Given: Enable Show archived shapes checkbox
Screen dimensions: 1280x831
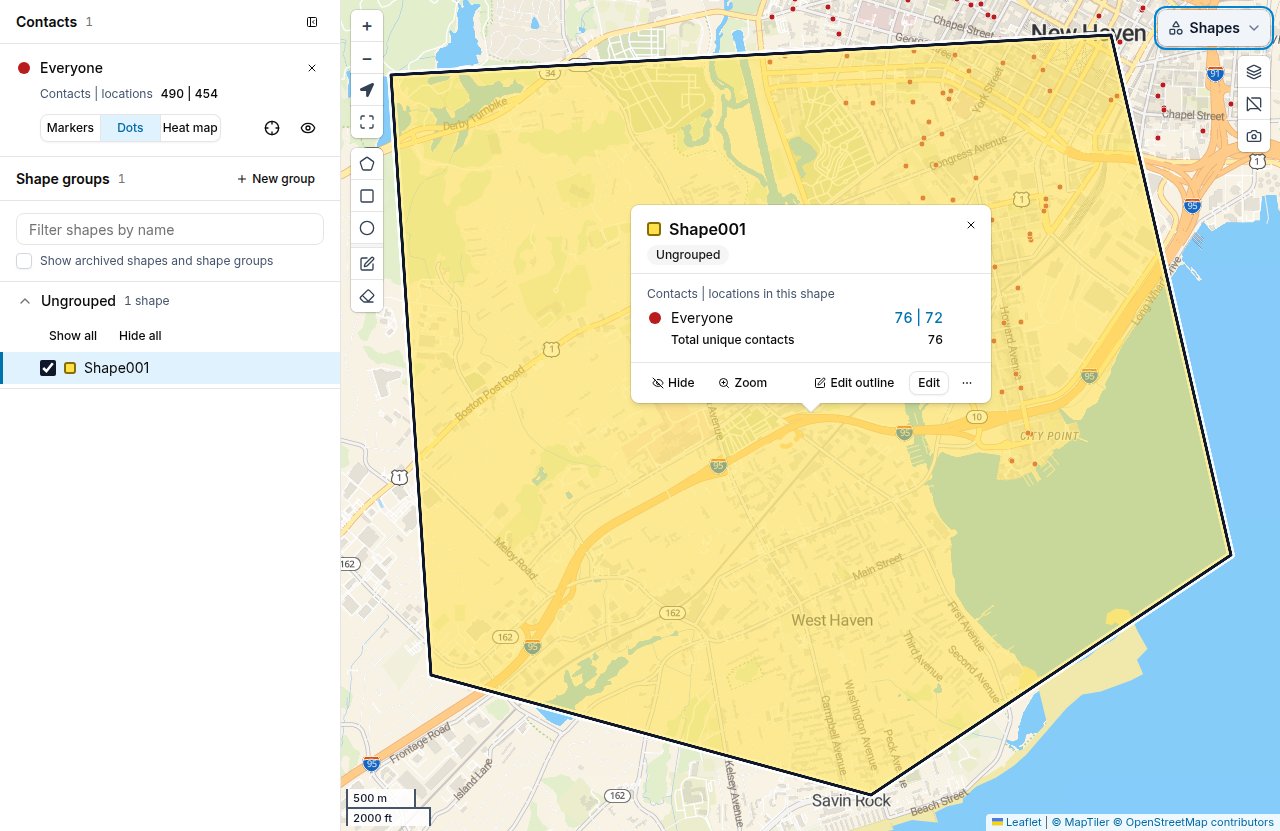Looking at the screenshot, I should coord(24,261).
